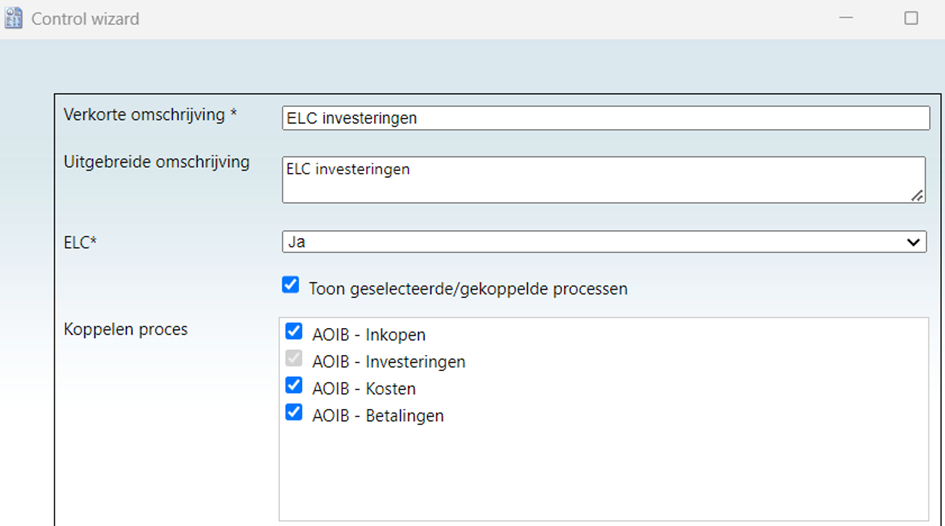This screenshot has width=945, height=526.
Task: Click the AOIB - Inkopen label text
Action: (x=369, y=335)
